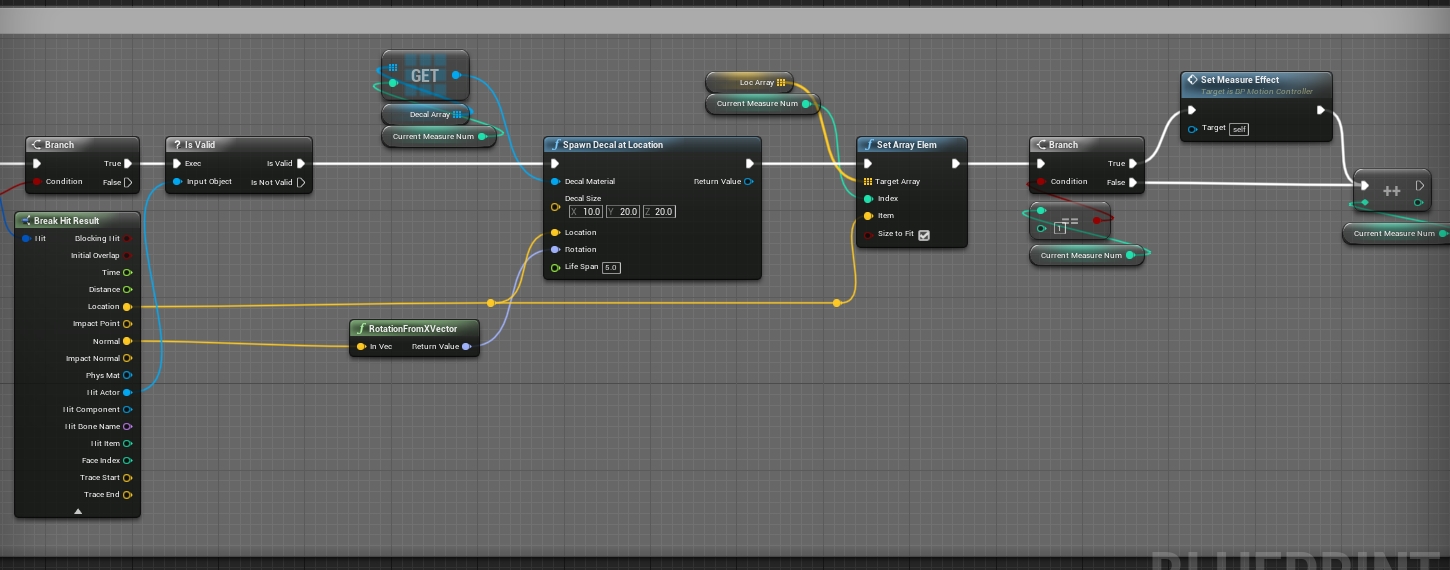The image size is (1450, 570).
Task: Click the Input Object pin on Is Valid
Action: point(177,182)
